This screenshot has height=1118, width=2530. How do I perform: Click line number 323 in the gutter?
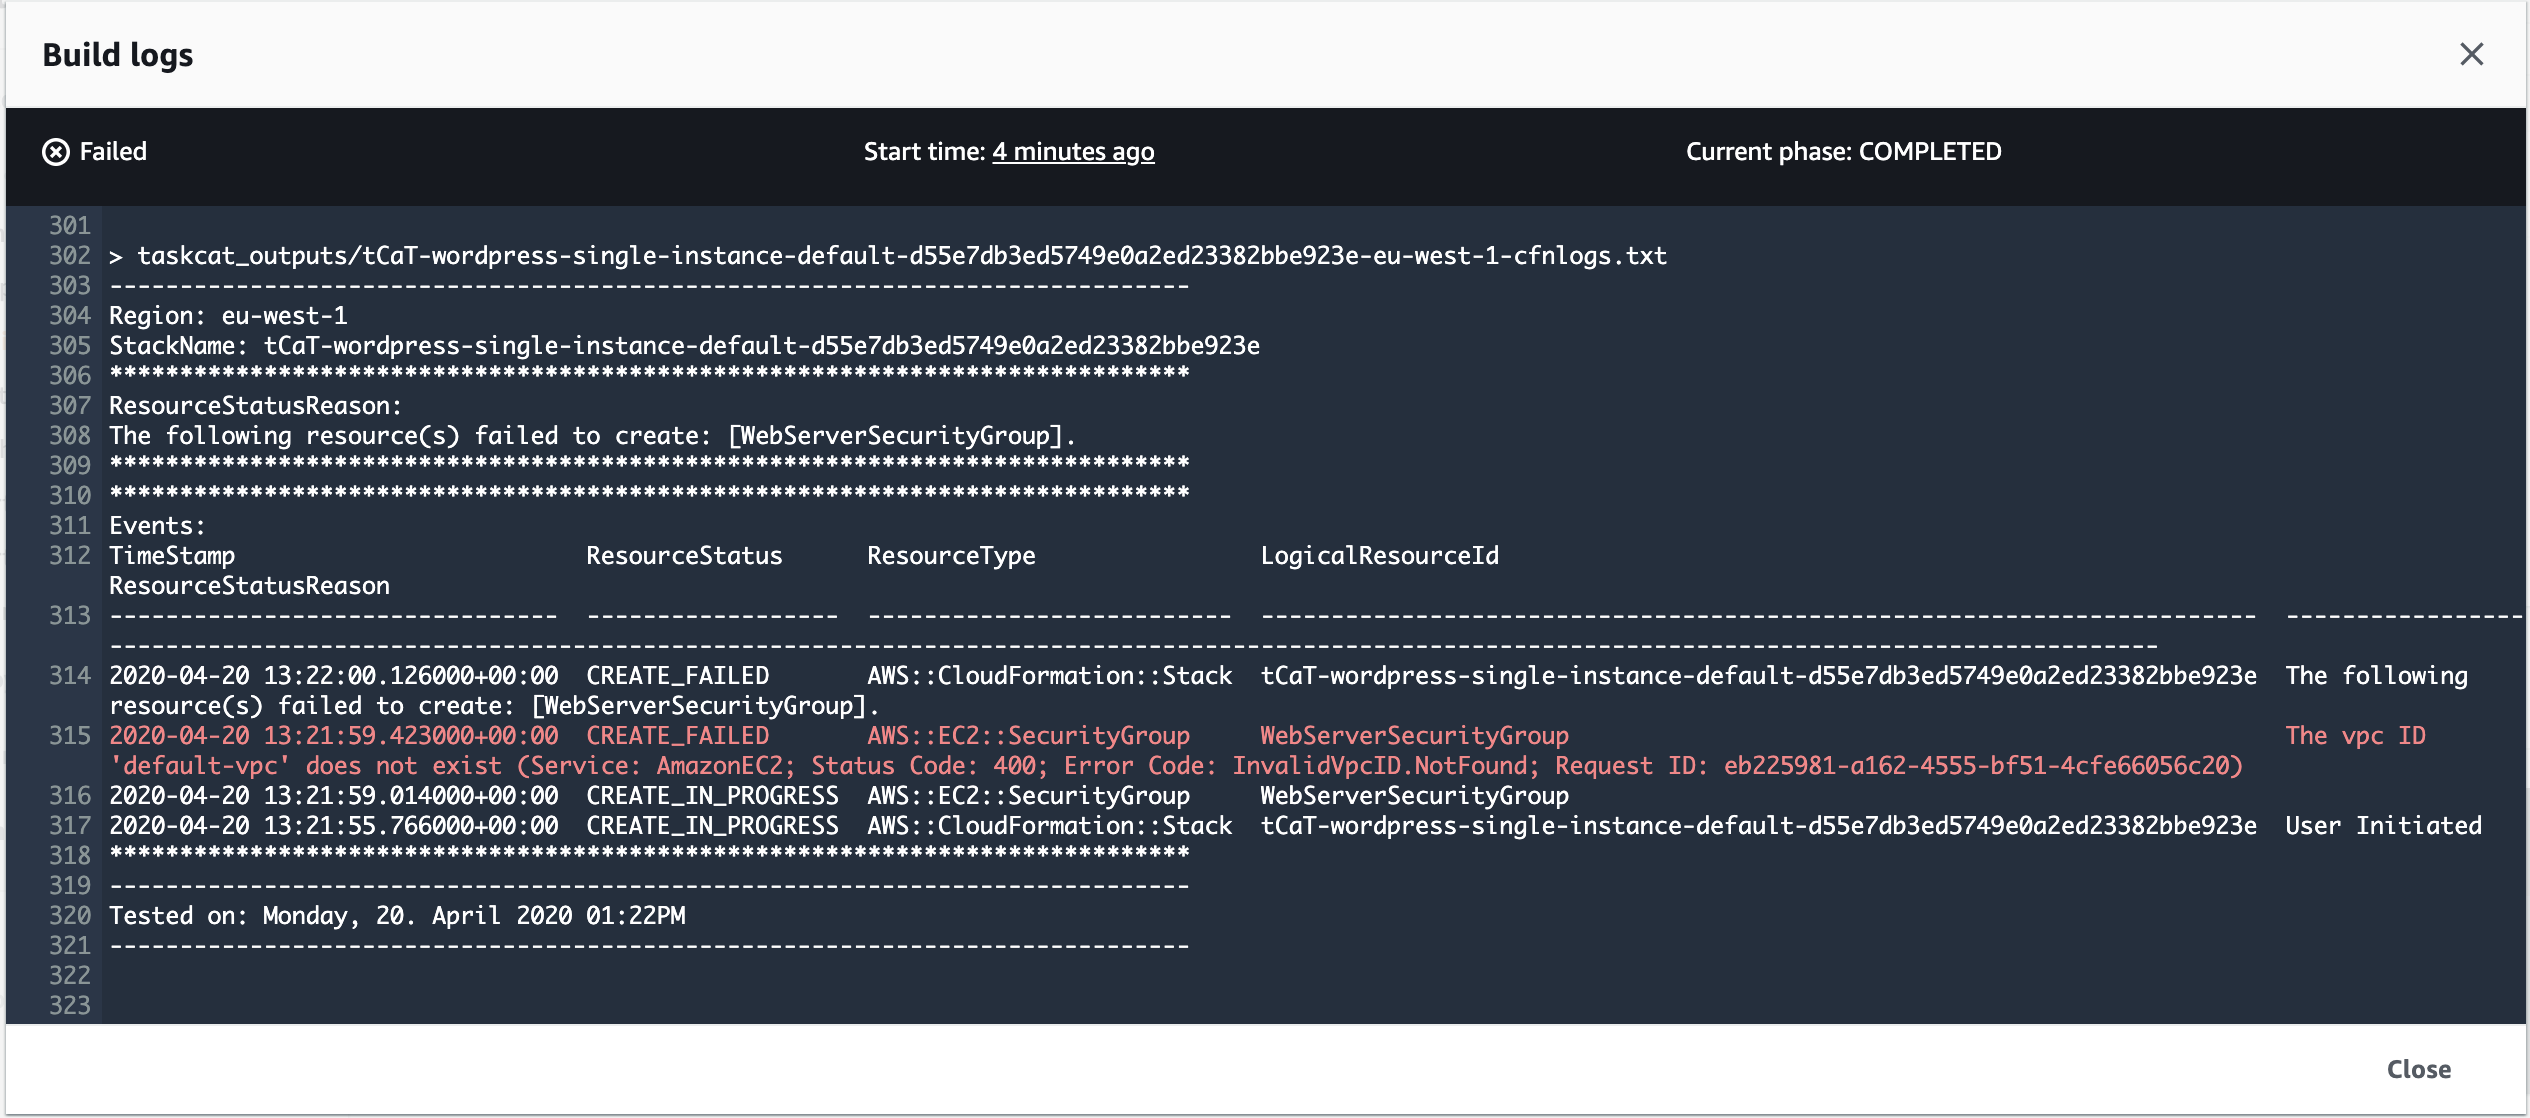[x=69, y=1006]
